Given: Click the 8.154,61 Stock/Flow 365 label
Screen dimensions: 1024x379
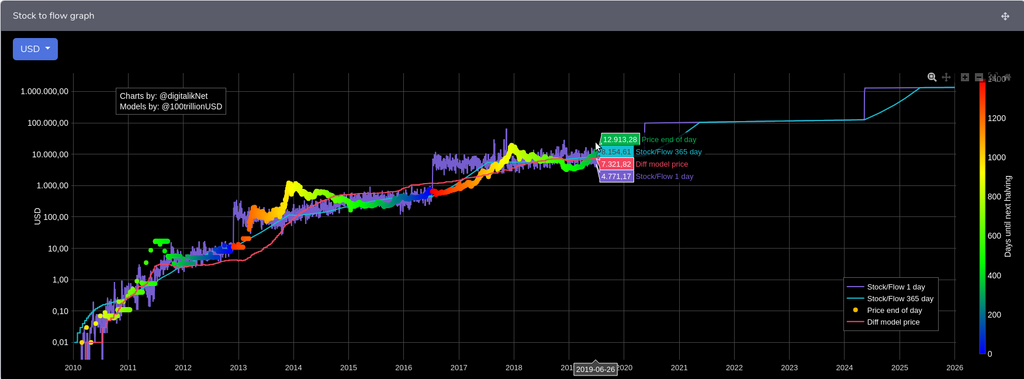Looking at the screenshot, I should pos(616,152).
